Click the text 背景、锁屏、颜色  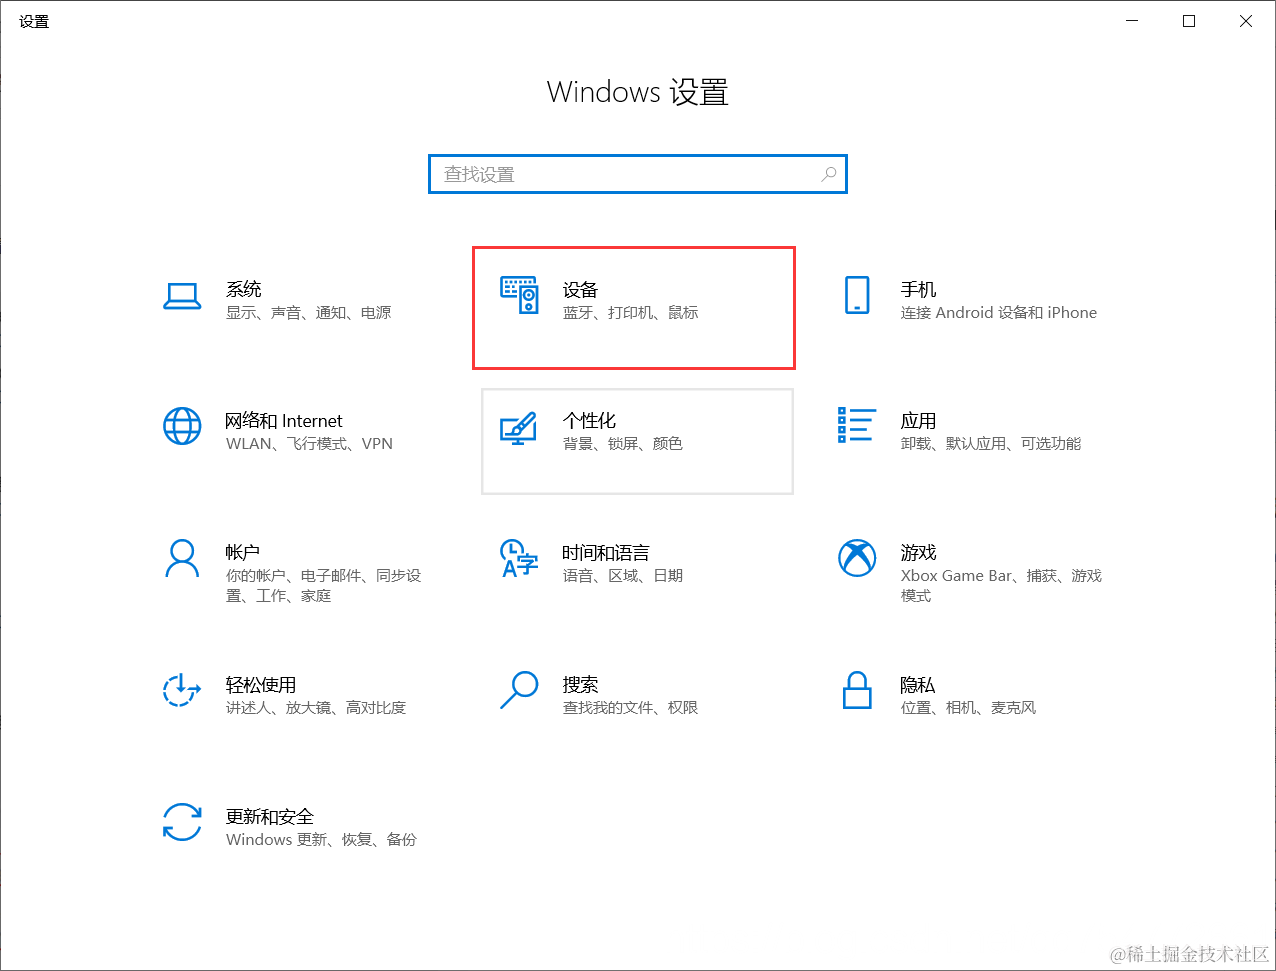tap(623, 444)
